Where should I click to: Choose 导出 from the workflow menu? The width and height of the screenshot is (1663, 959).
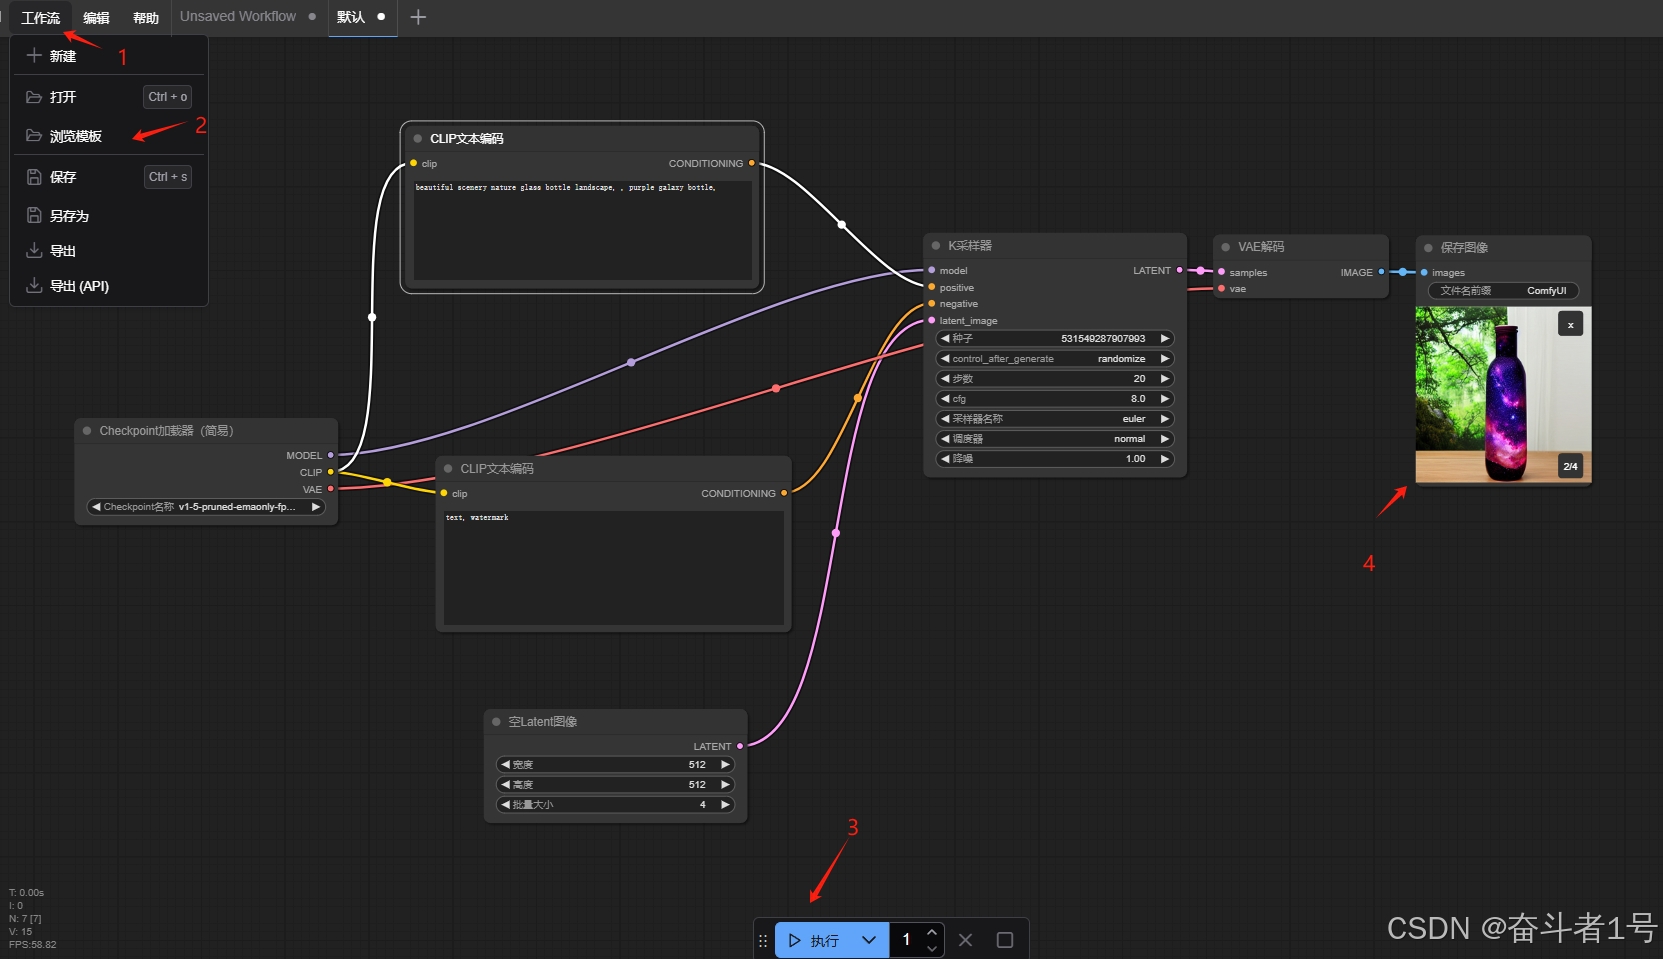(109, 251)
